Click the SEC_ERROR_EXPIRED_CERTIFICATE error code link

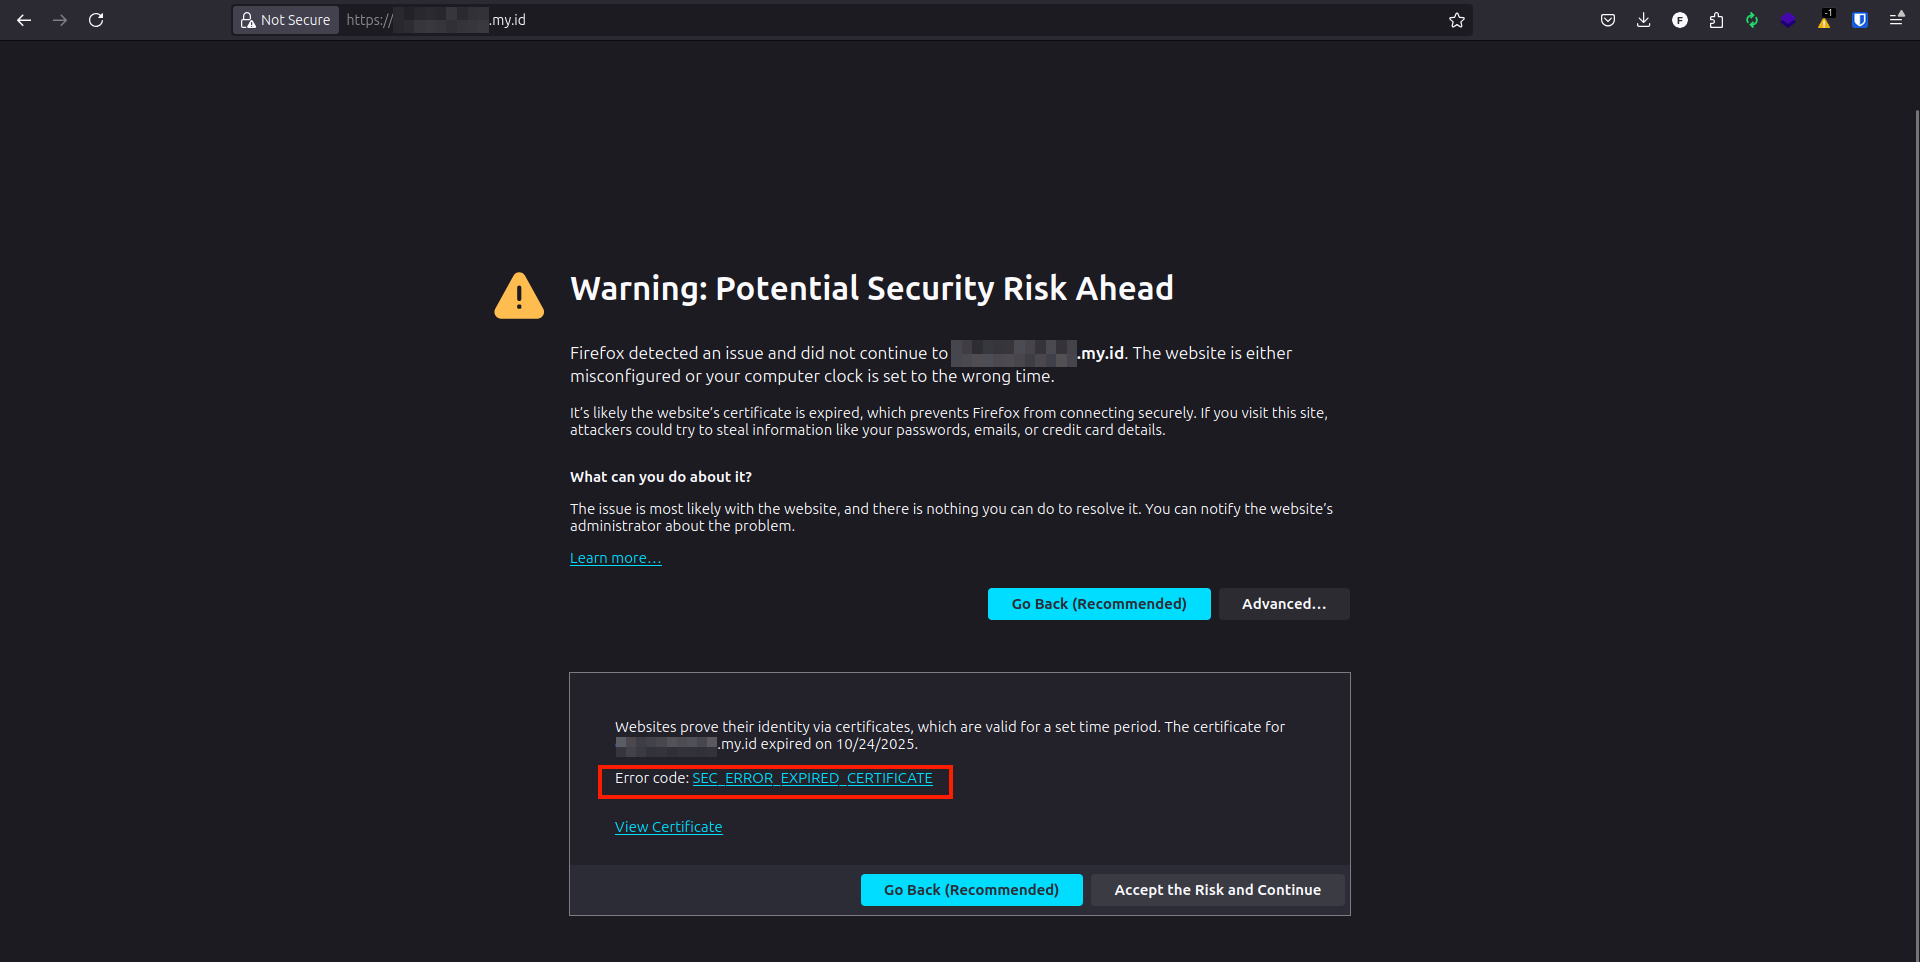[812, 778]
